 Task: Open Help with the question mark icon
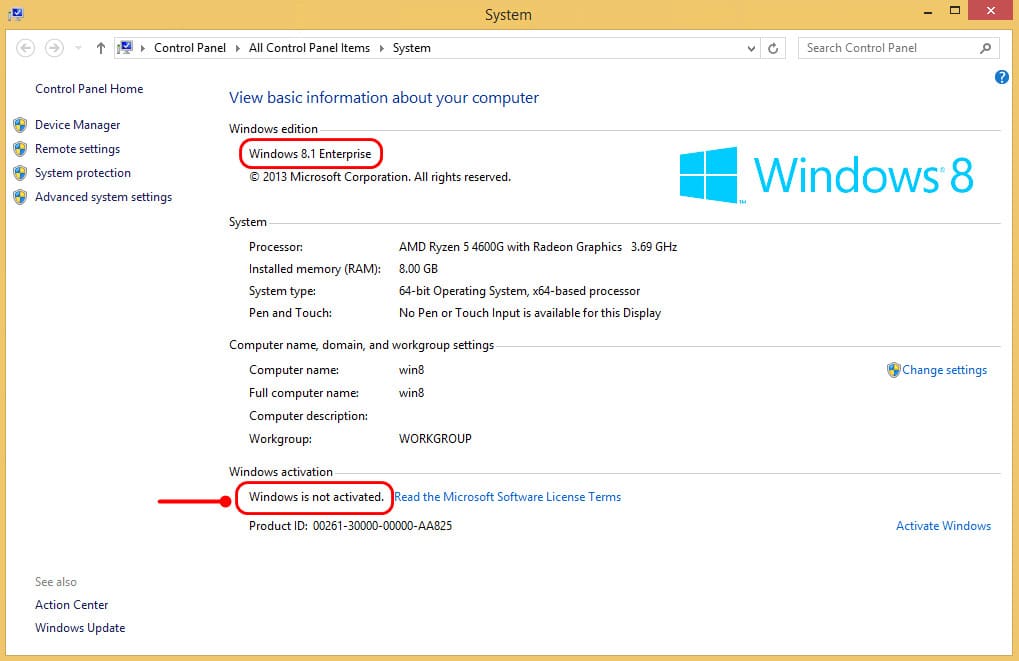click(1001, 77)
